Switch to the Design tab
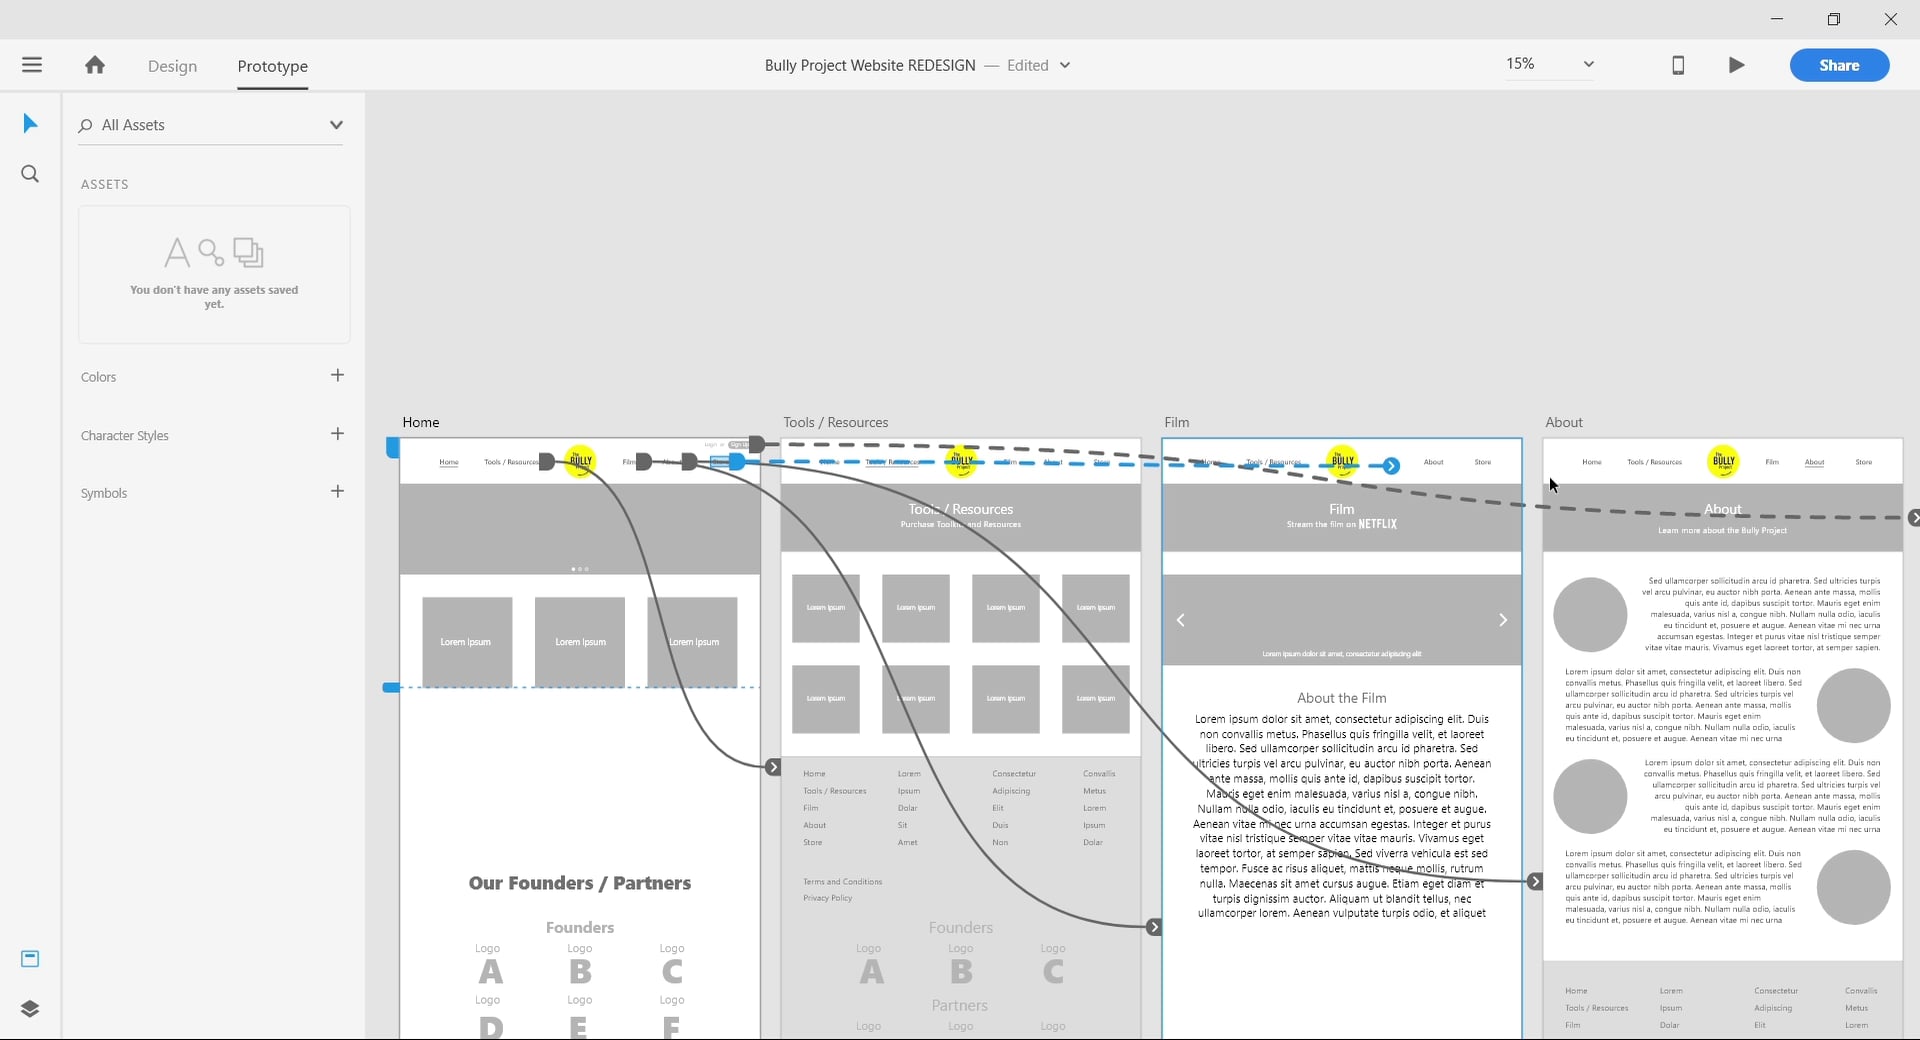Screen dimensions: 1920x1040 (x=172, y=66)
